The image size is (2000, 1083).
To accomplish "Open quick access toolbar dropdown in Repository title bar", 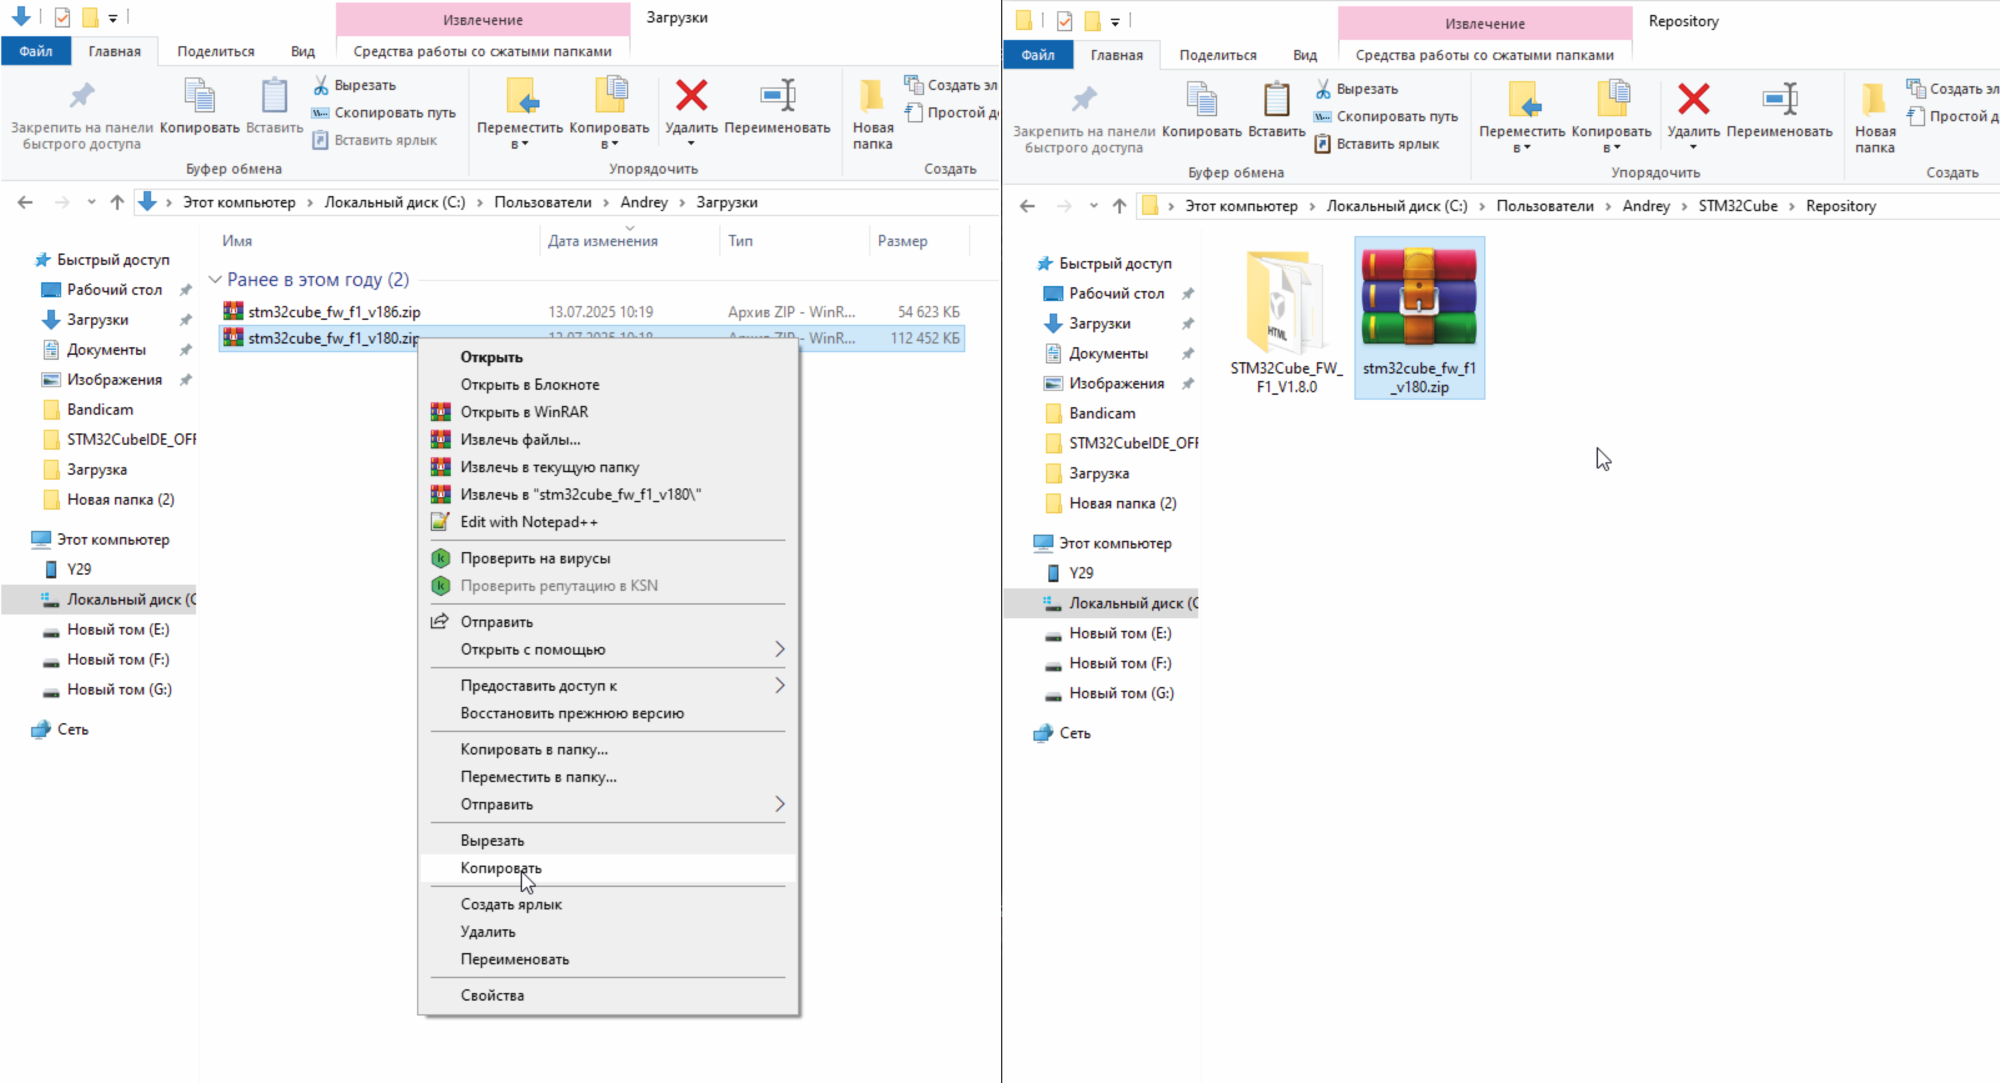I will point(1115,21).
